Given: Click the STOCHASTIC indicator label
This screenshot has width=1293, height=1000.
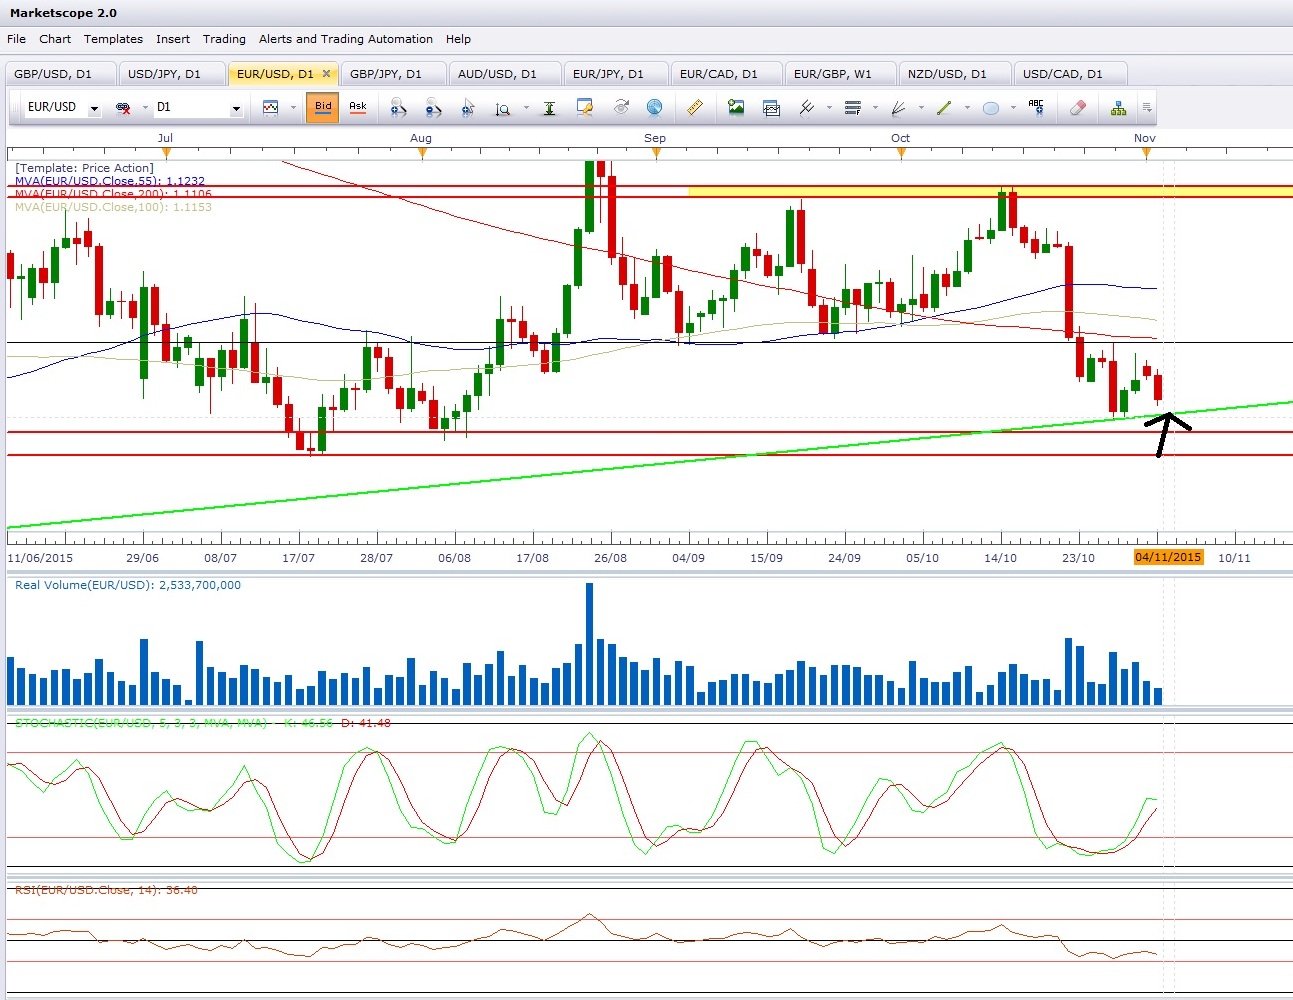Looking at the screenshot, I should [203, 722].
